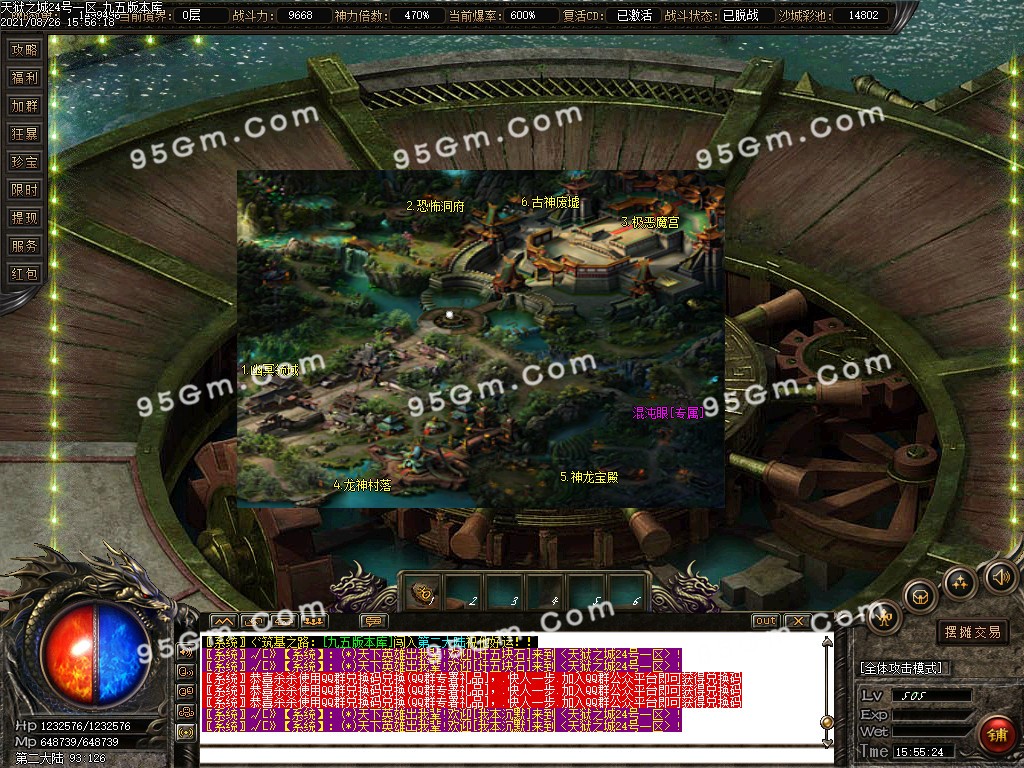The width and height of the screenshot is (1024, 768).
Task: Toggle the guild chat channel icon
Action: pyautogui.click(x=186, y=712)
